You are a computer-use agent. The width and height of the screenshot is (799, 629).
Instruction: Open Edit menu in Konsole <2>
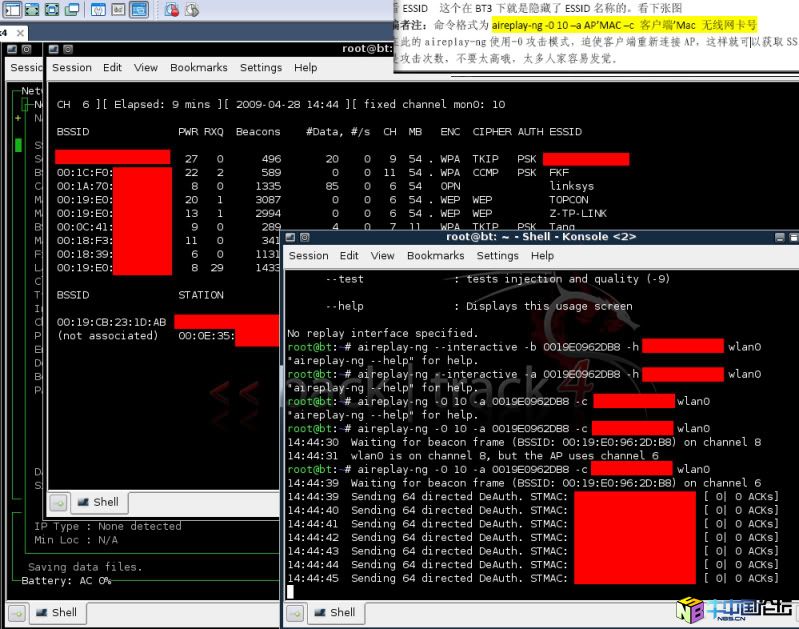[349, 255]
